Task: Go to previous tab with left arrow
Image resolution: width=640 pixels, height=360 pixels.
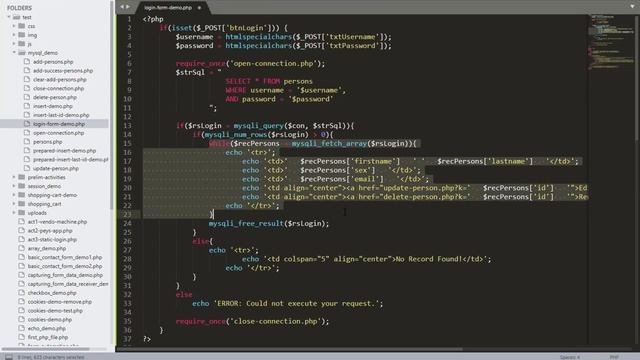Action: [122, 7]
